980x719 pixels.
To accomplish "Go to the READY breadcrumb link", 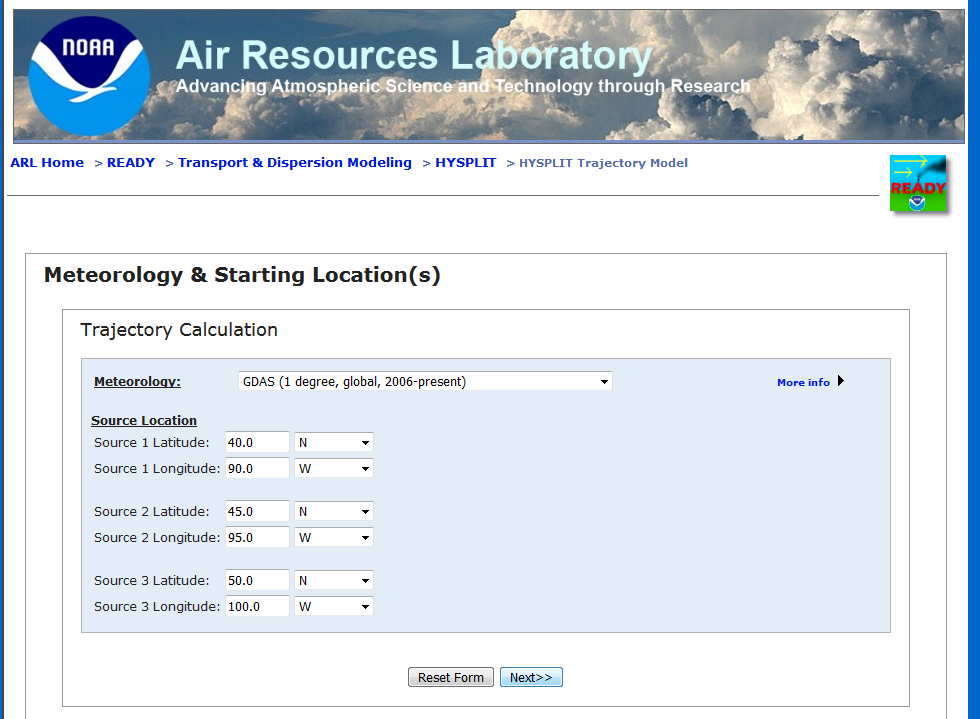I will pyautogui.click(x=131, y=163).
